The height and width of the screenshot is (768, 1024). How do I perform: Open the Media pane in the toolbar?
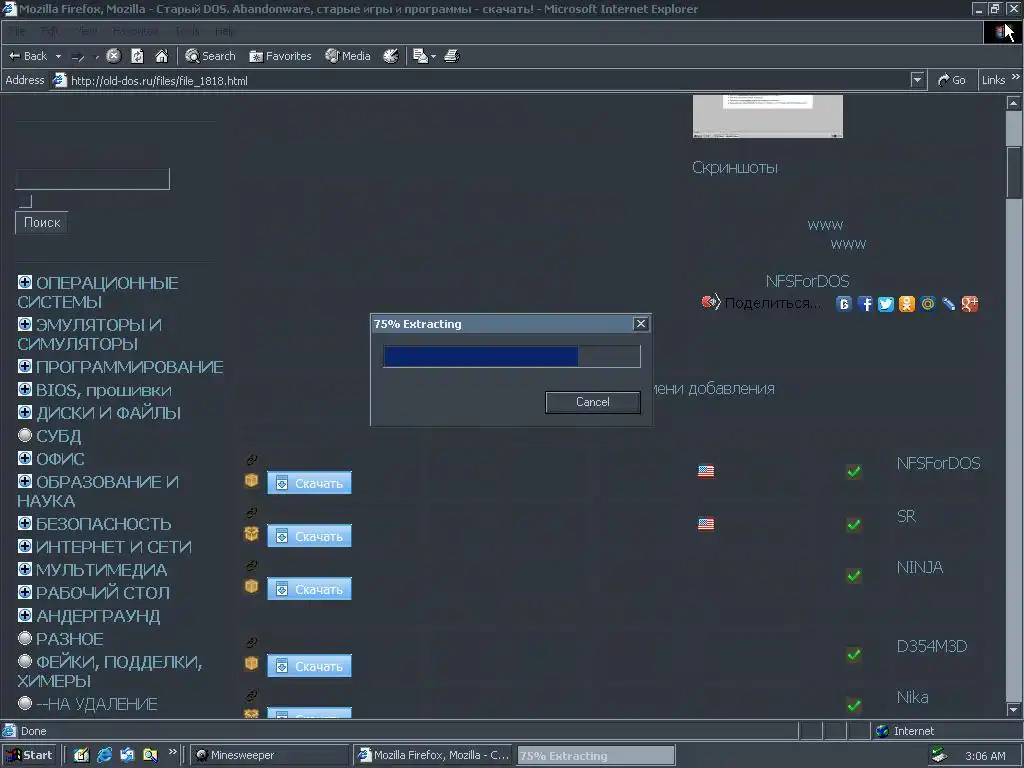point(348,56)
